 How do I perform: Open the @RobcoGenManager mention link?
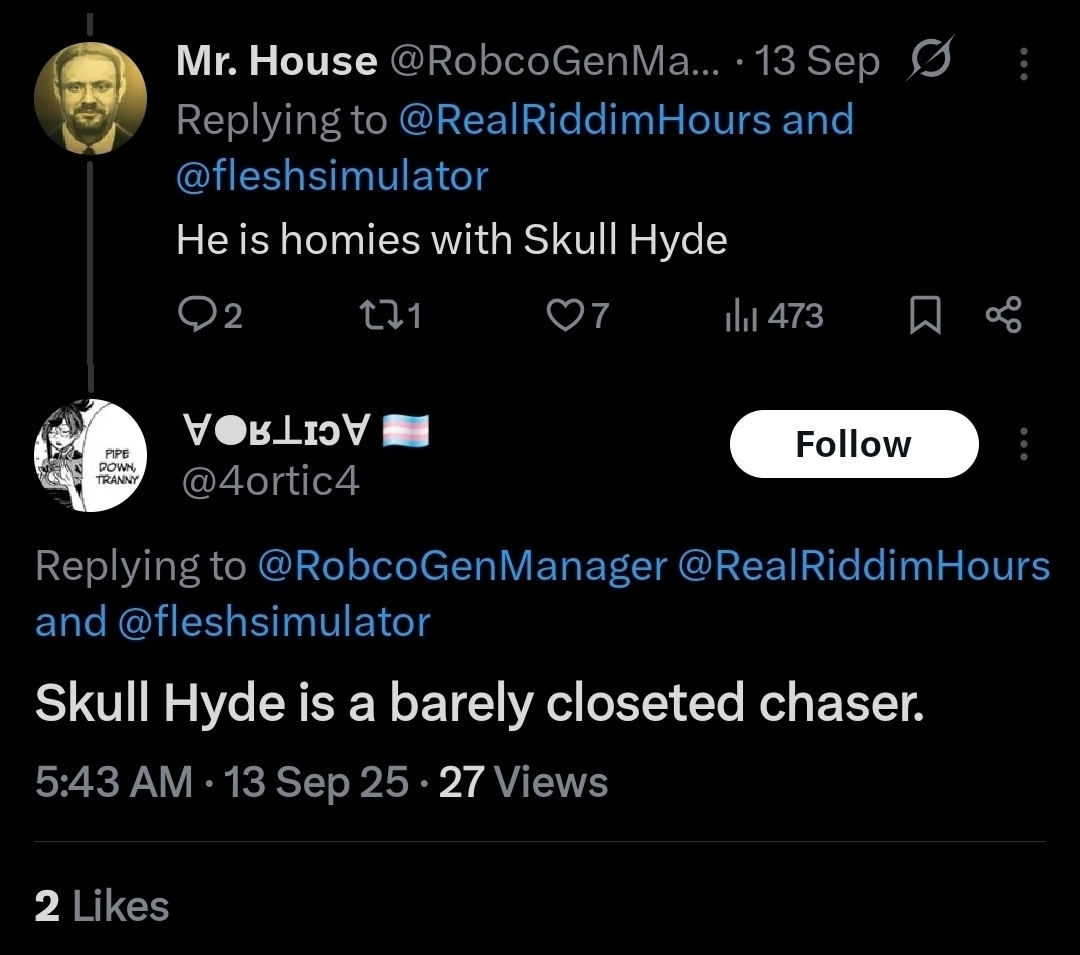[461, 566]
